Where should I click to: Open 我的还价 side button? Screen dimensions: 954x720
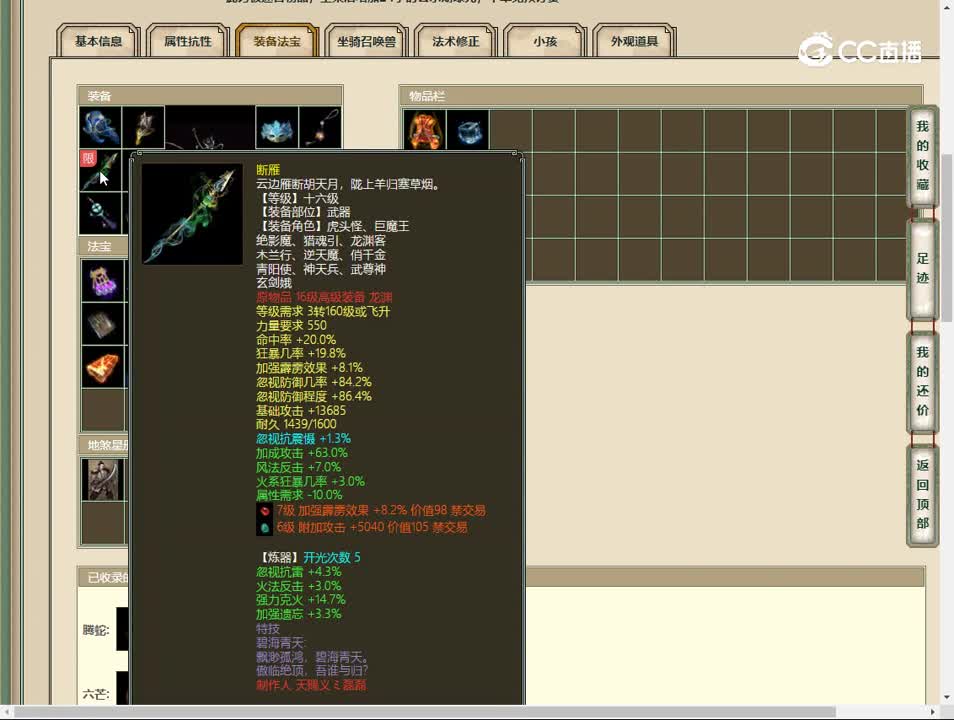pos(922,381)
